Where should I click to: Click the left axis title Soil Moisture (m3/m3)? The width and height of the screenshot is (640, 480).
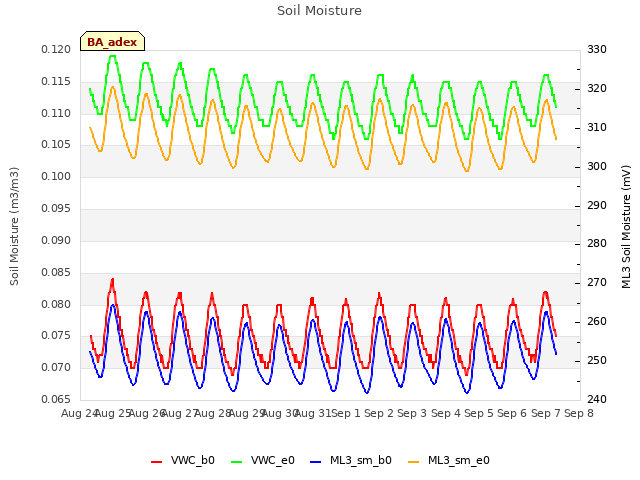(14, 226)
